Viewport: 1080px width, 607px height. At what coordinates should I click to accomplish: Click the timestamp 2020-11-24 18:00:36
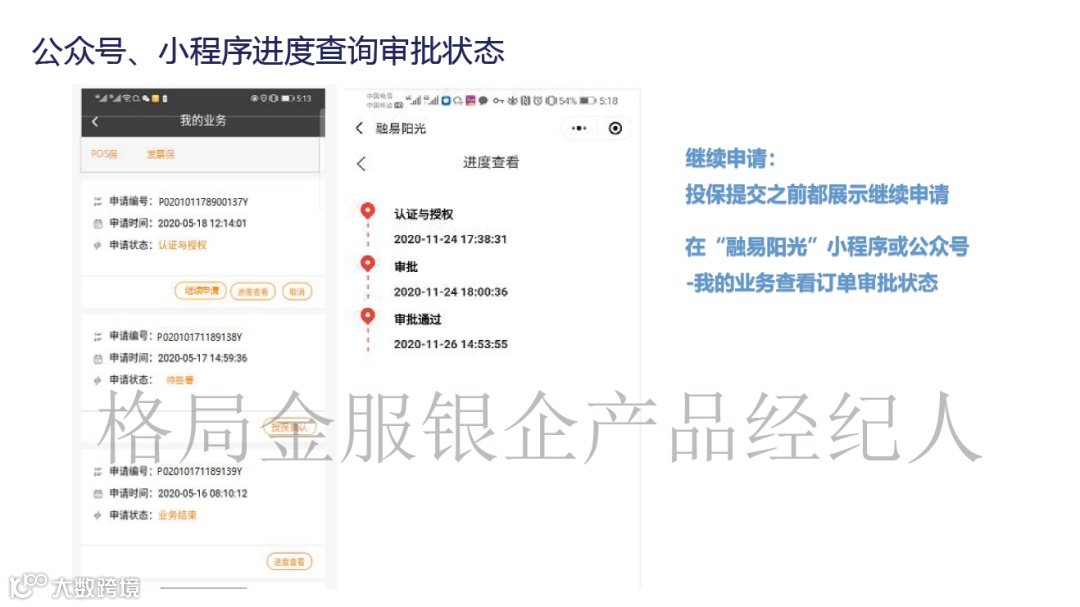tap(450, 292)
